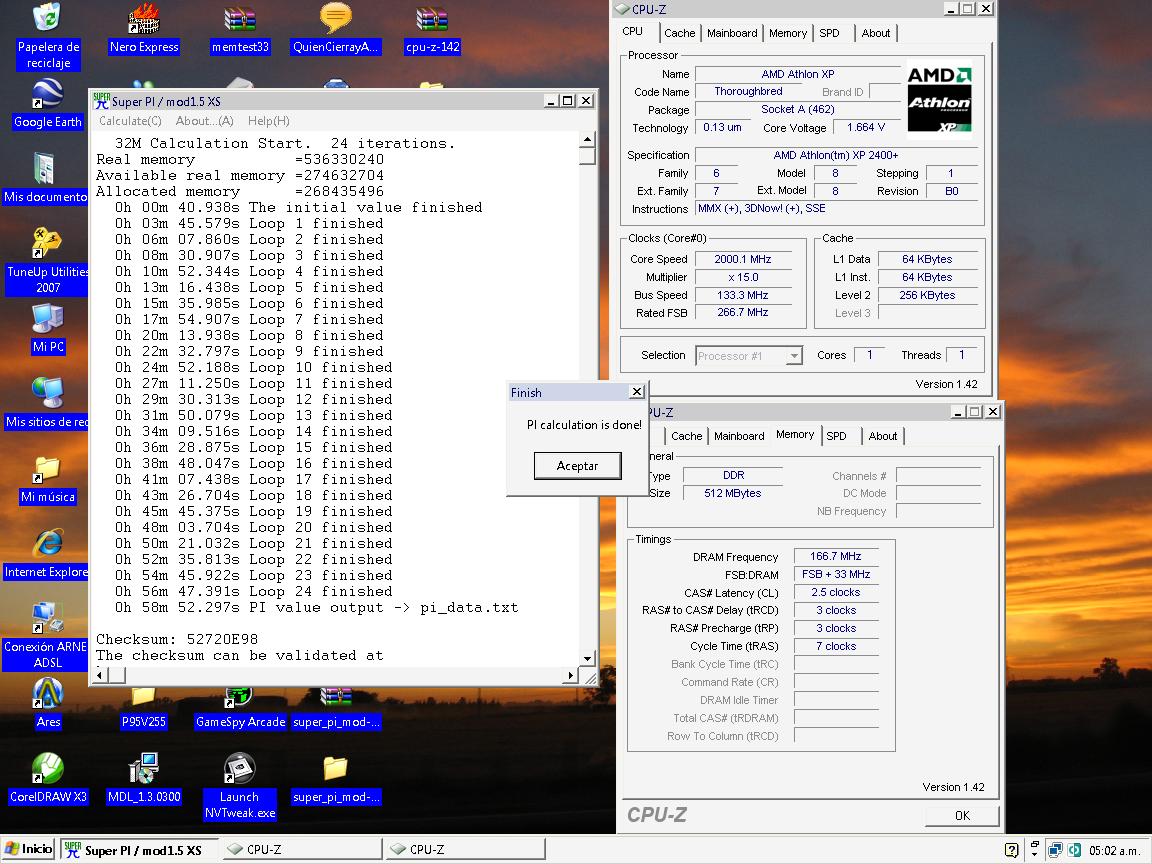Click the Specification AMD Athlon(tm) XP 2400+ field

836,155
